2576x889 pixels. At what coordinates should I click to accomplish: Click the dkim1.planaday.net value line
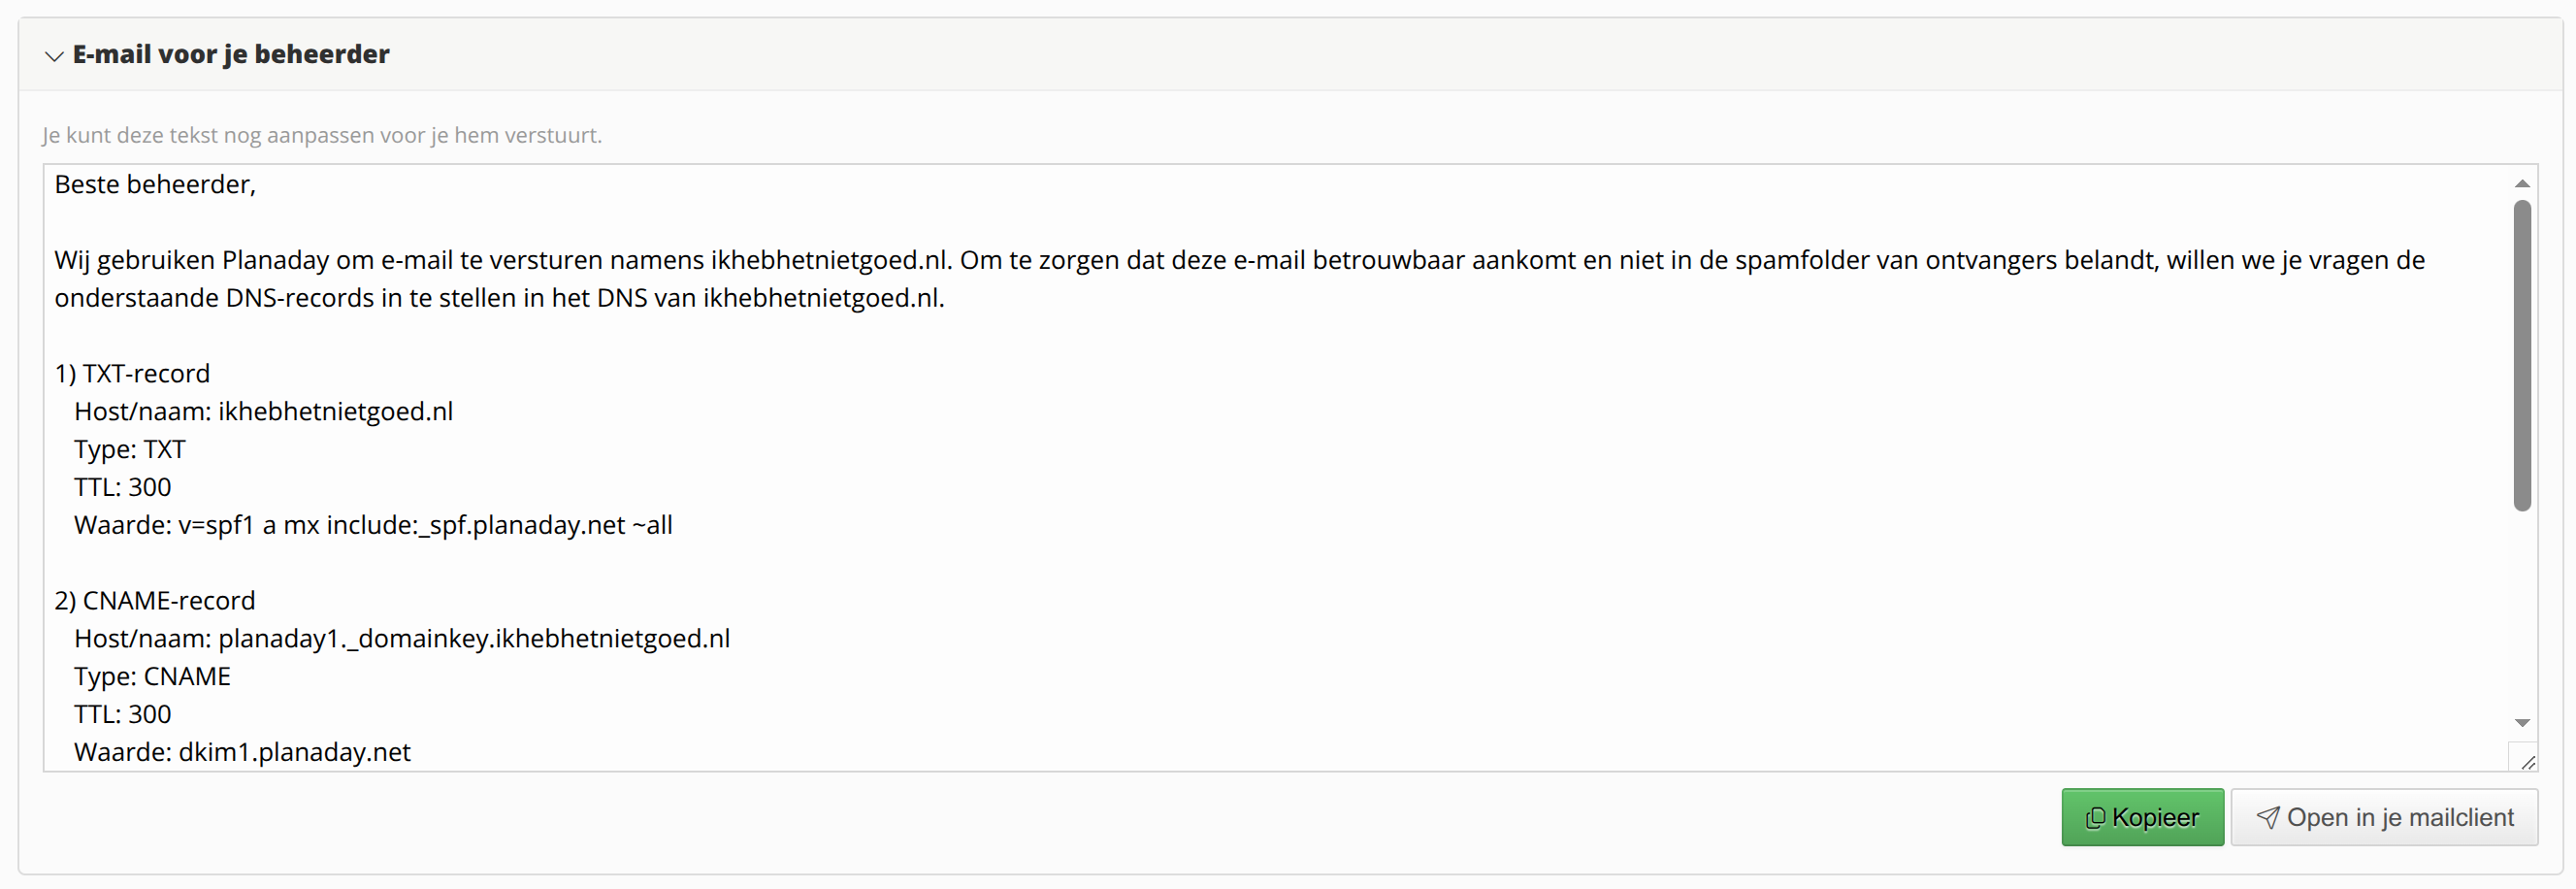click(242, 752)
